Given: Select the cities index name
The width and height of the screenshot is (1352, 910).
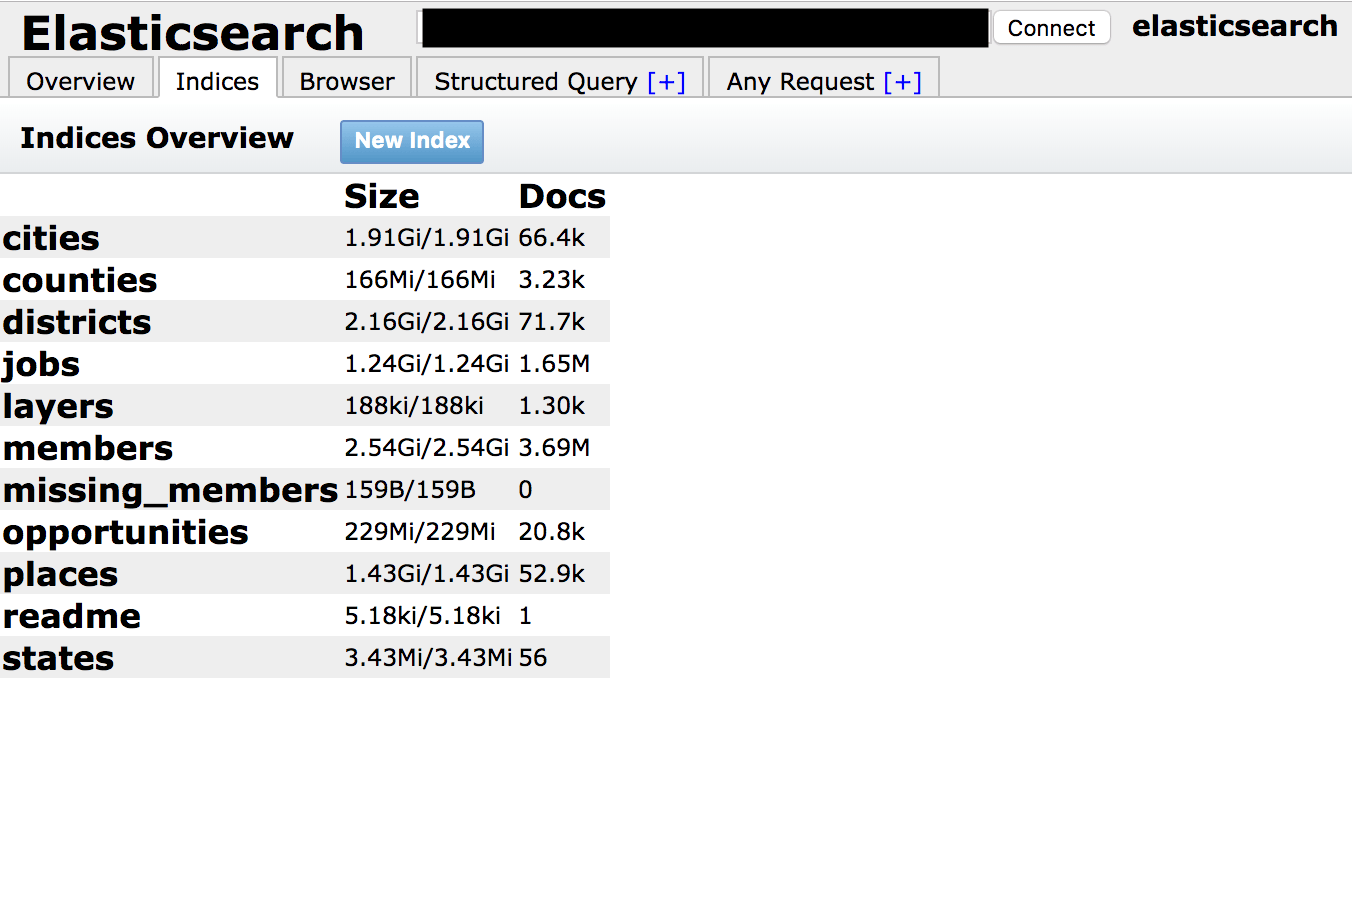Looking at the screenshot, I should pos(51,238).
